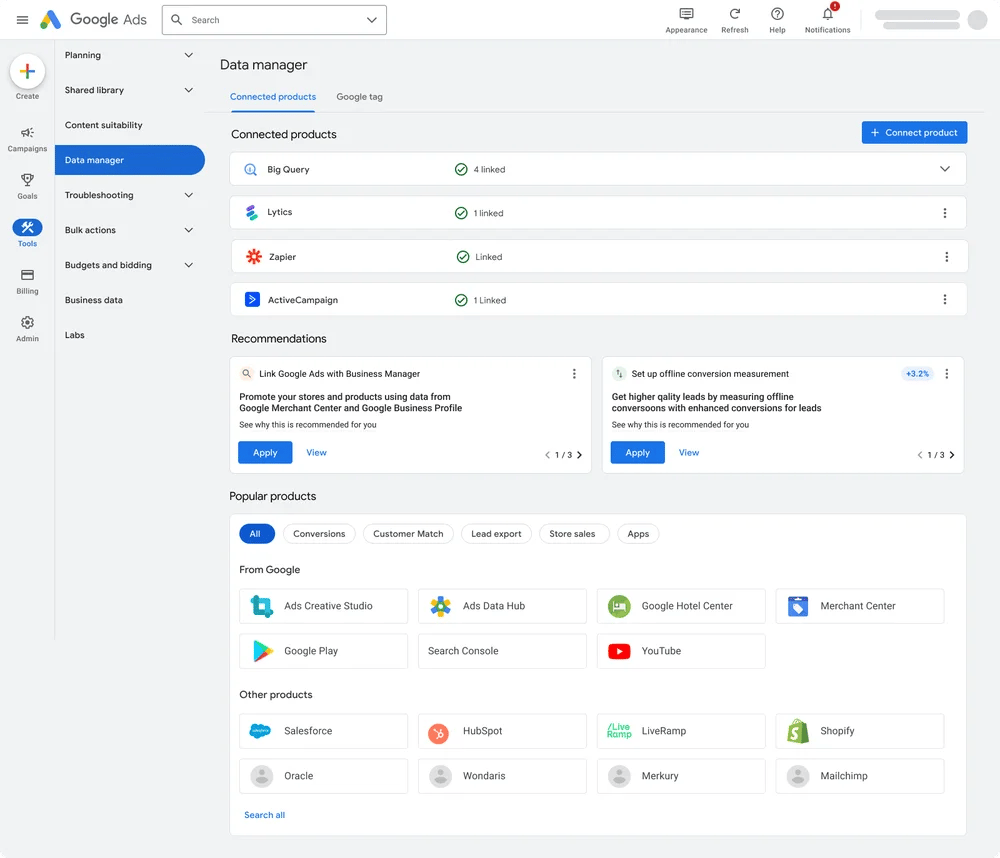1000x858 pixels.
Task: Open menu on offline conversion recommendation card
Action: (946, 374)
